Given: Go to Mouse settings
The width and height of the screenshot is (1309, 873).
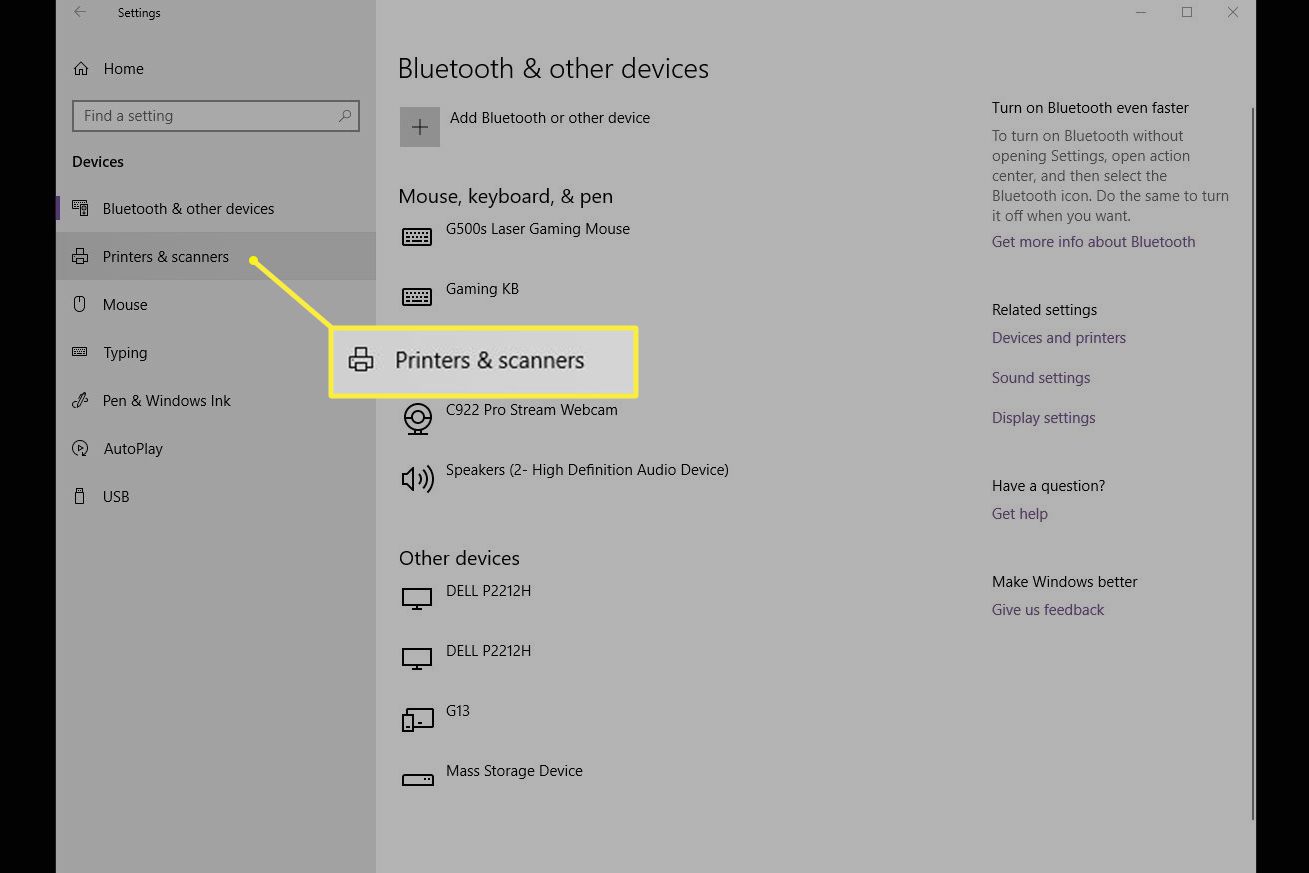Looking at the screenshot, I should (x=216, y=304).
